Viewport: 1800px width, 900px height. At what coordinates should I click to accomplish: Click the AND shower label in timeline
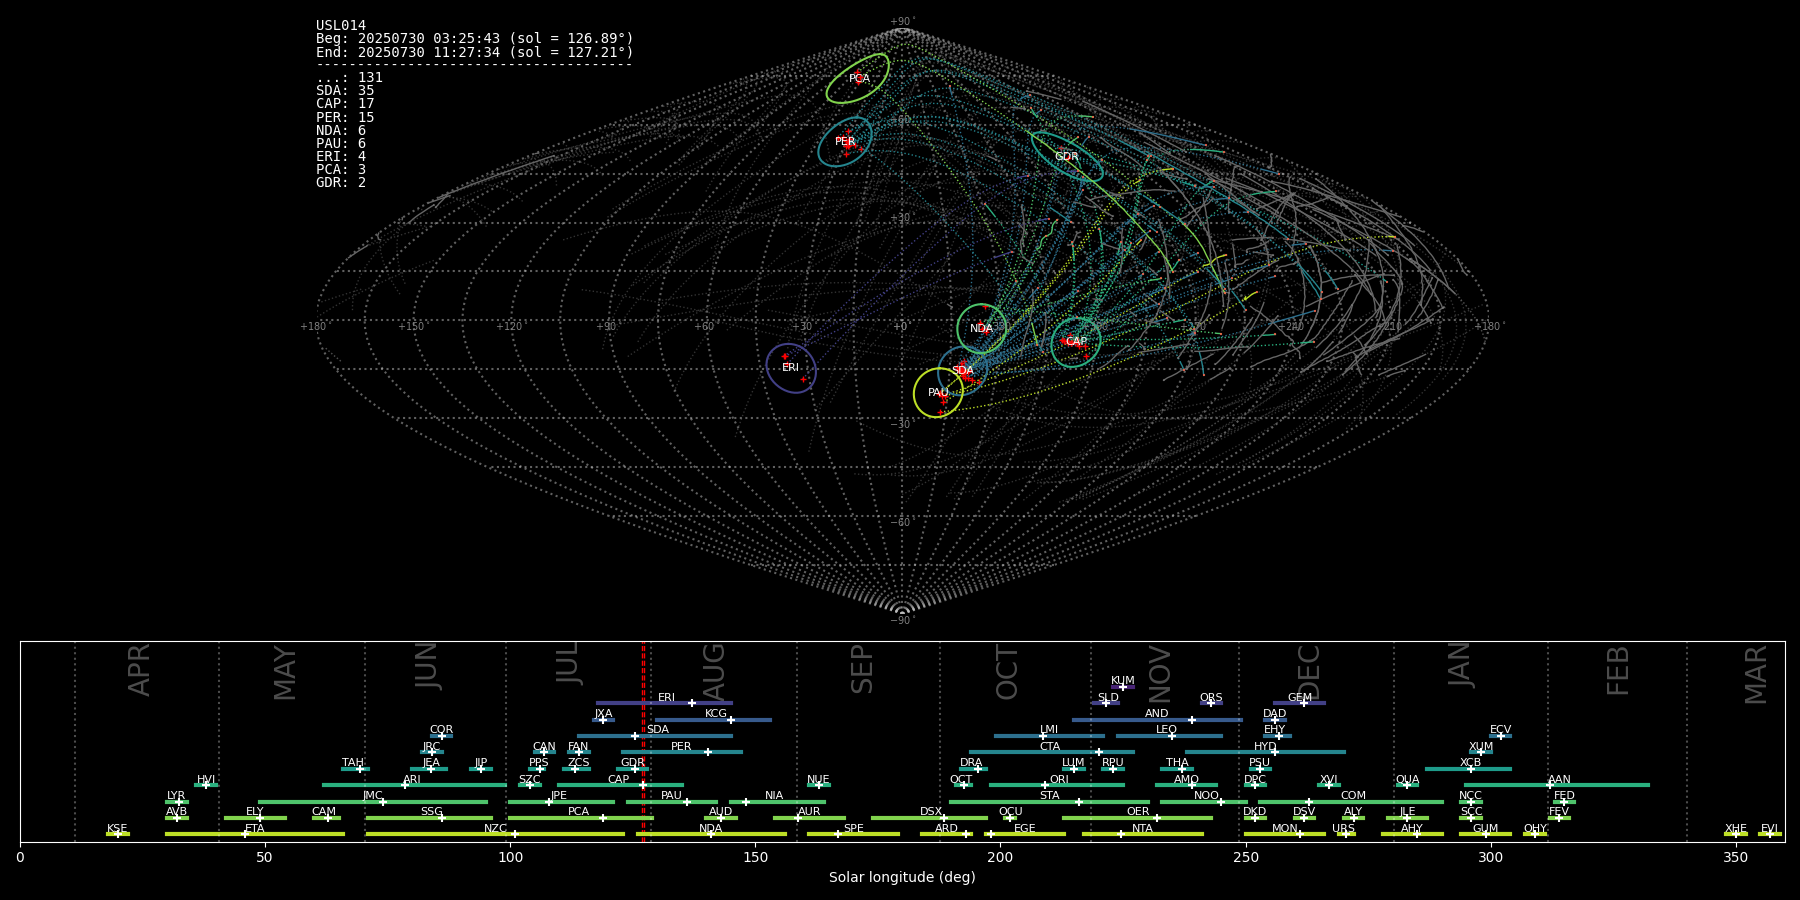(x=1157, y=714)
